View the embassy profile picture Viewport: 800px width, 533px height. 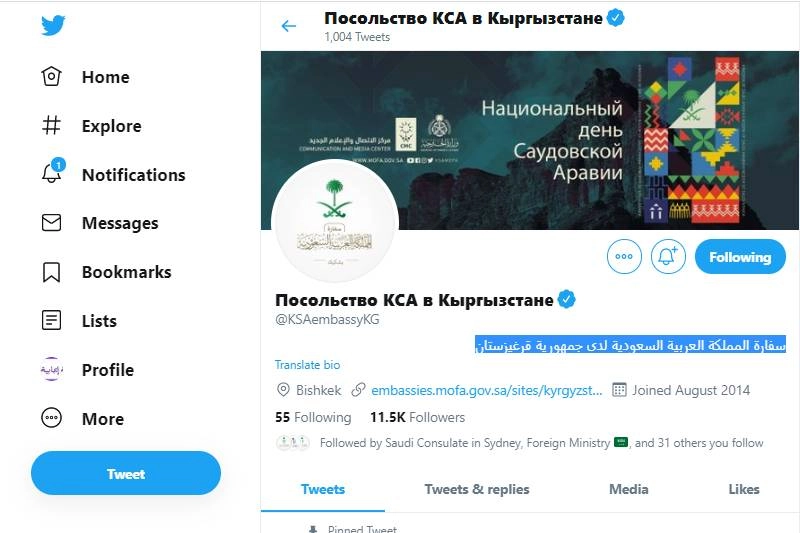pyautogui.click(x=335, y=221)
